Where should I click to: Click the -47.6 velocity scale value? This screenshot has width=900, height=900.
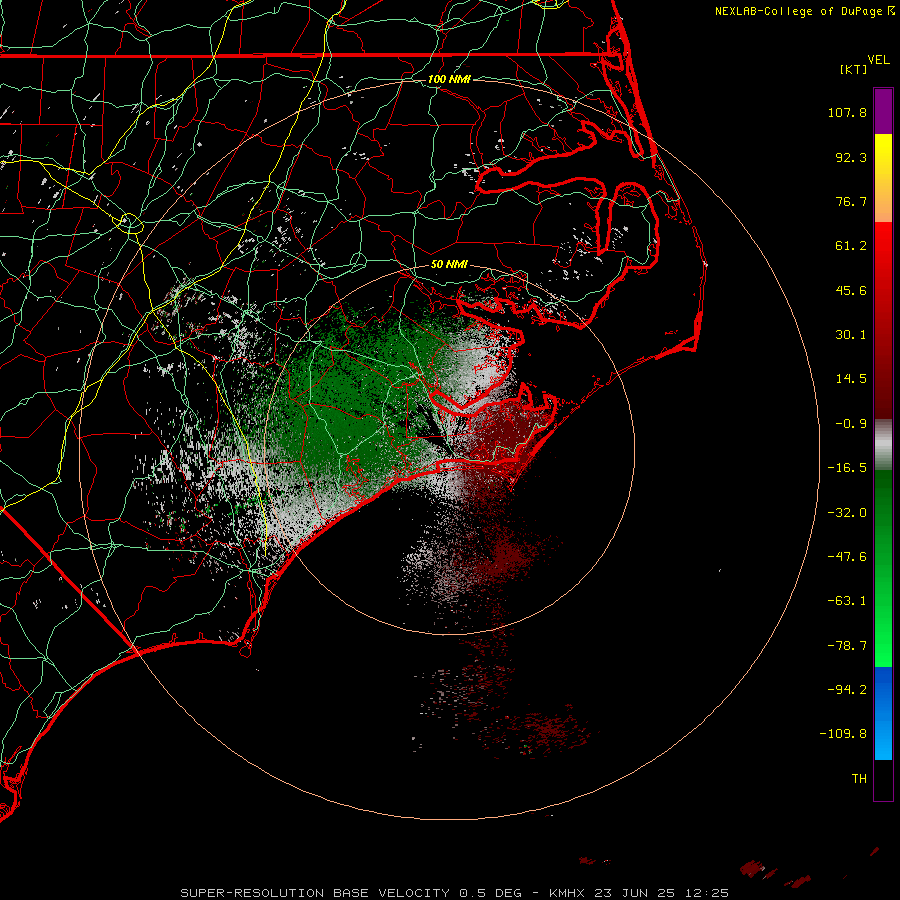(x=847, y=557)
